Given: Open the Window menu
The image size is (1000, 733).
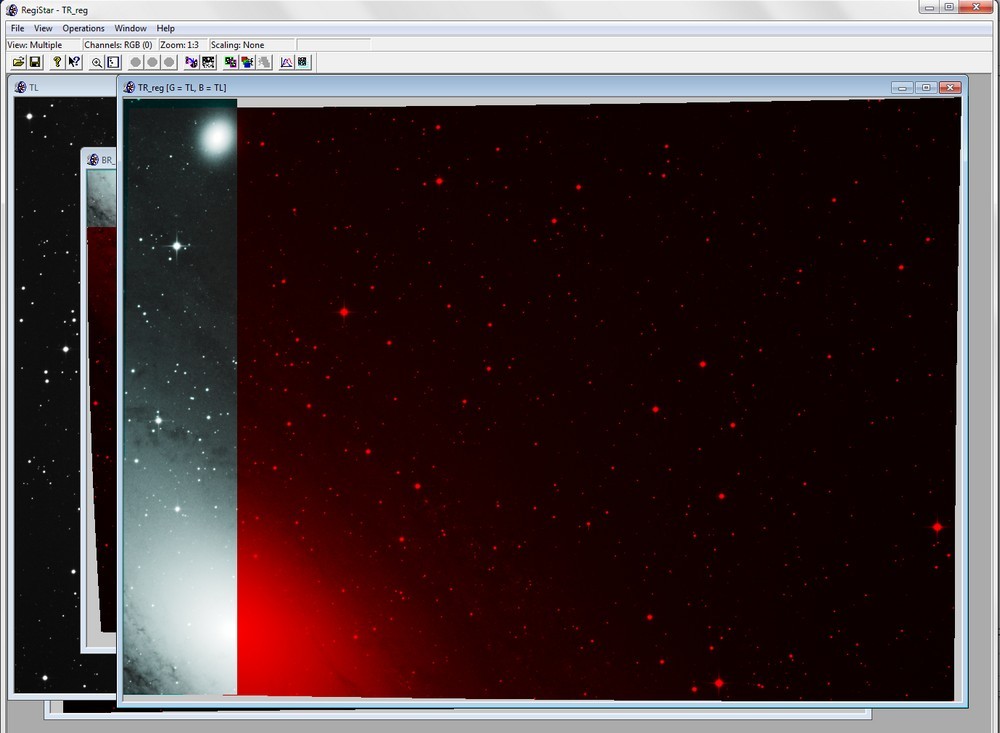Looking at the screenshot, I should tap(130, 28).
